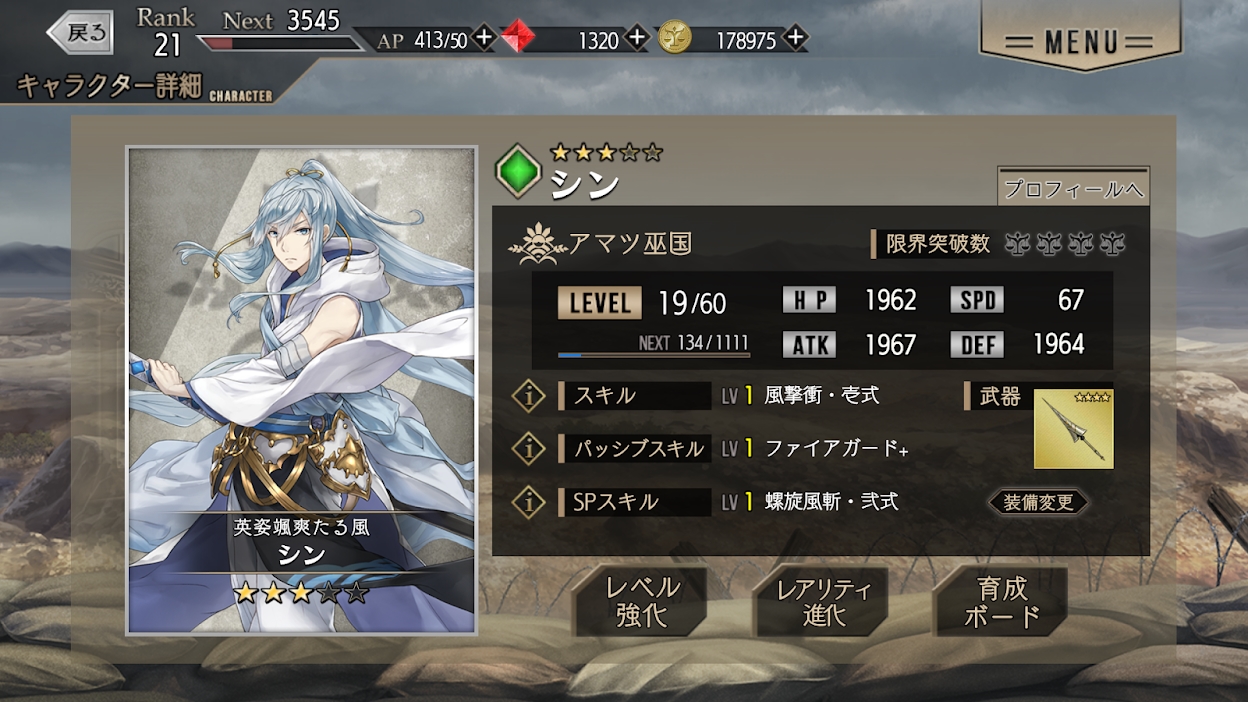Viewport: 1248px width, 702px height.
Task: Add red gems with the plus icon
Action: (637, 38)
